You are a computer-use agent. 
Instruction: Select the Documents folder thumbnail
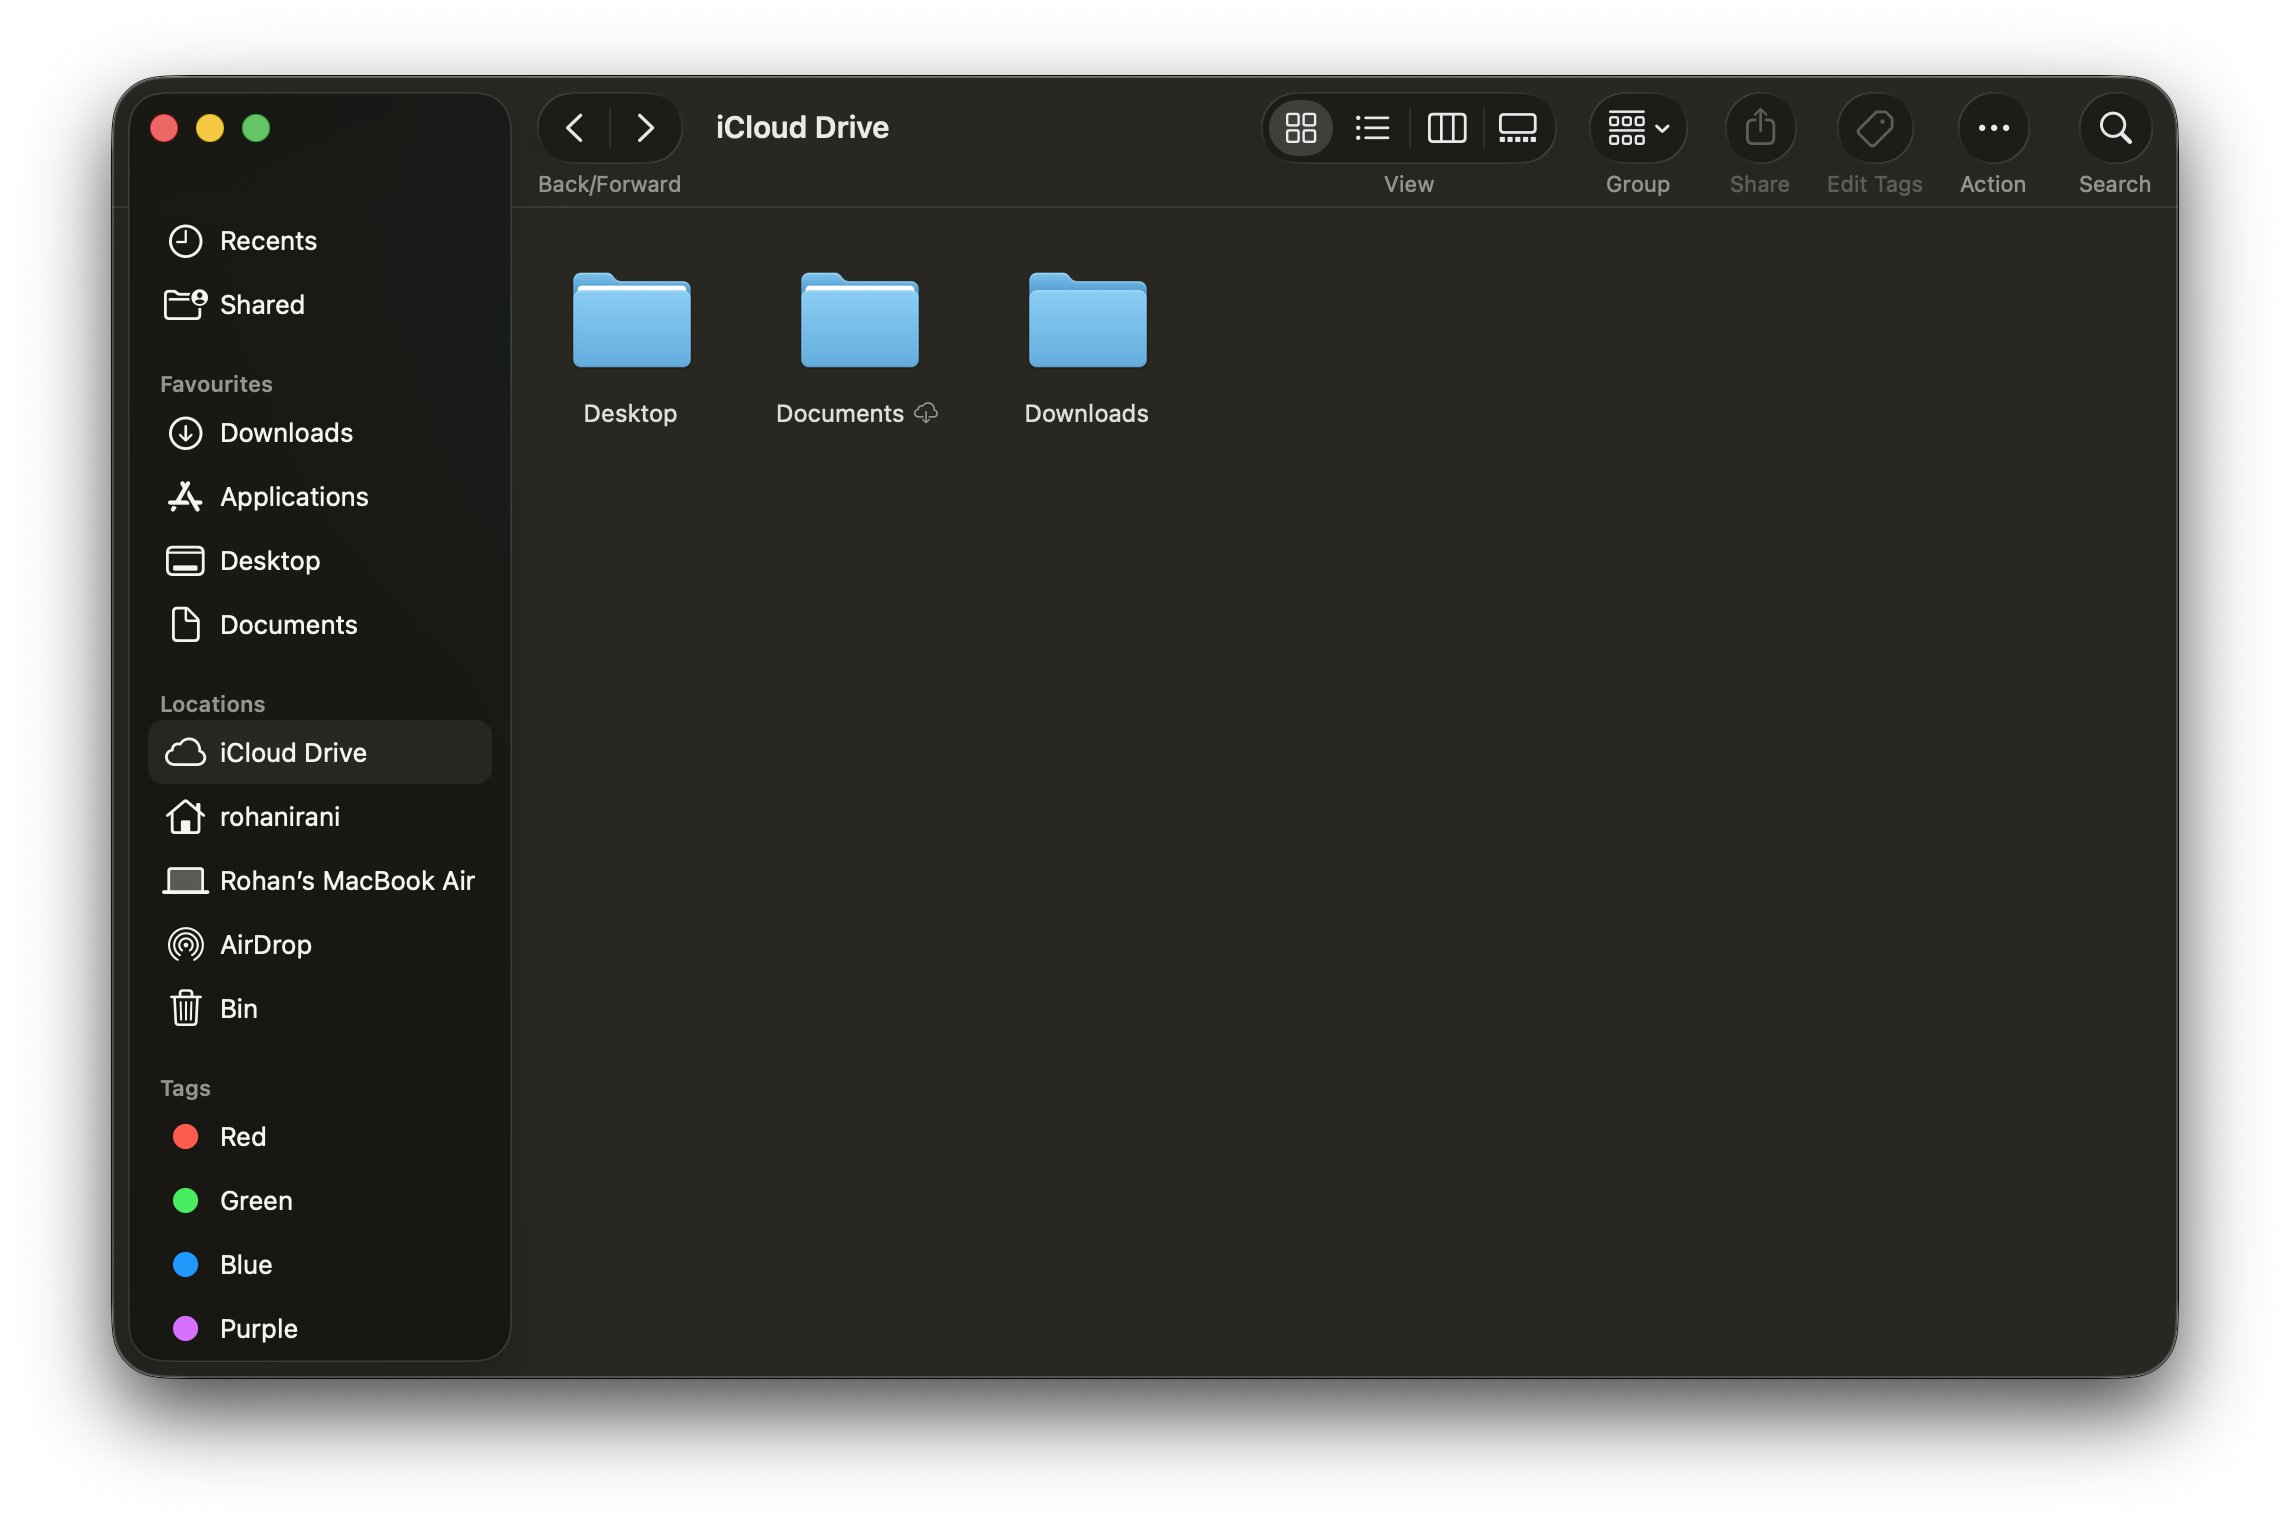coord(859,322)
